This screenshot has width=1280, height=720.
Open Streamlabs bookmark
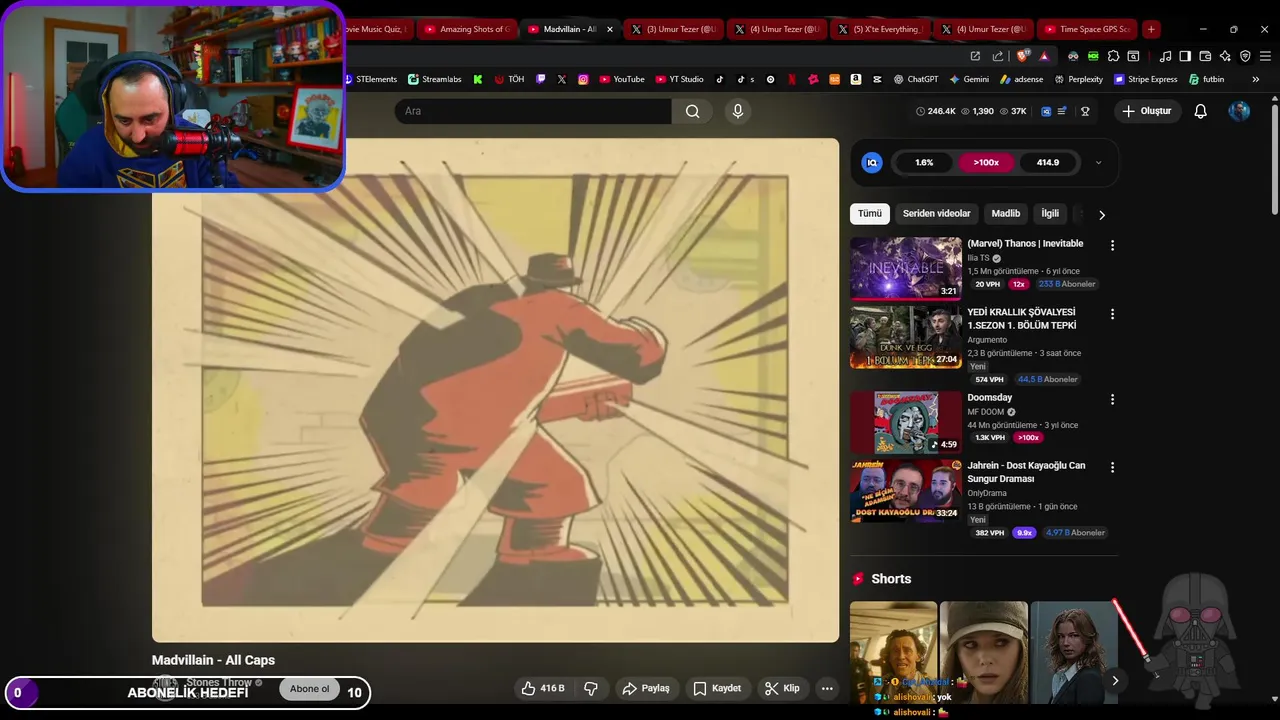[x=433, y=79]
